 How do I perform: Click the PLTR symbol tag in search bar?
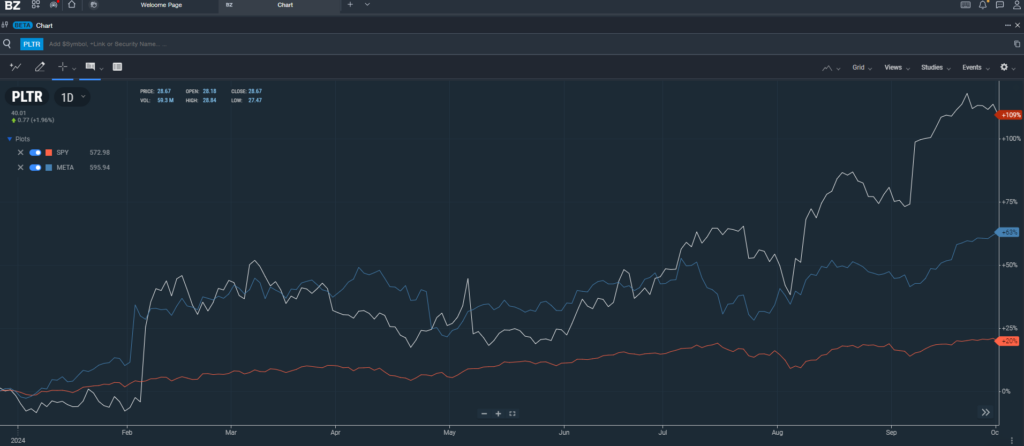pos(31,44)
